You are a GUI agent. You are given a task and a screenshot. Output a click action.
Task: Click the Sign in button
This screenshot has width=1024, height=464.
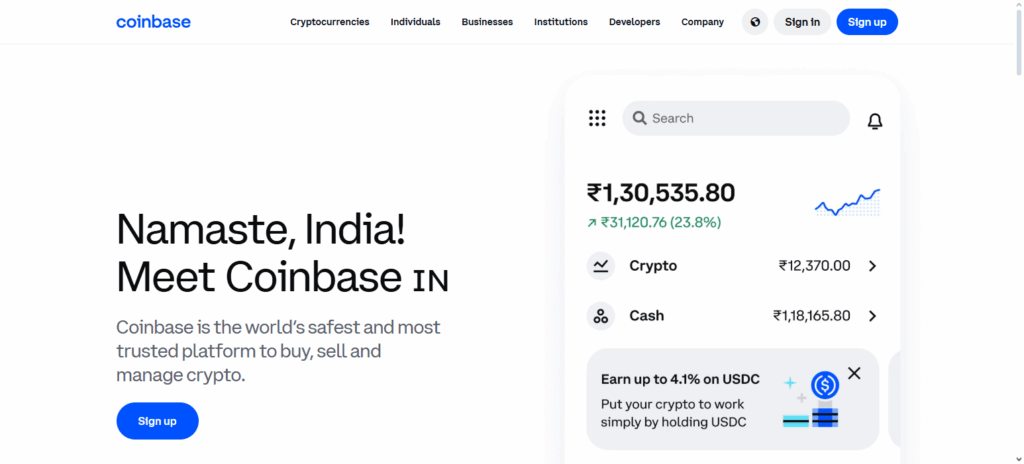click(802, 22)
